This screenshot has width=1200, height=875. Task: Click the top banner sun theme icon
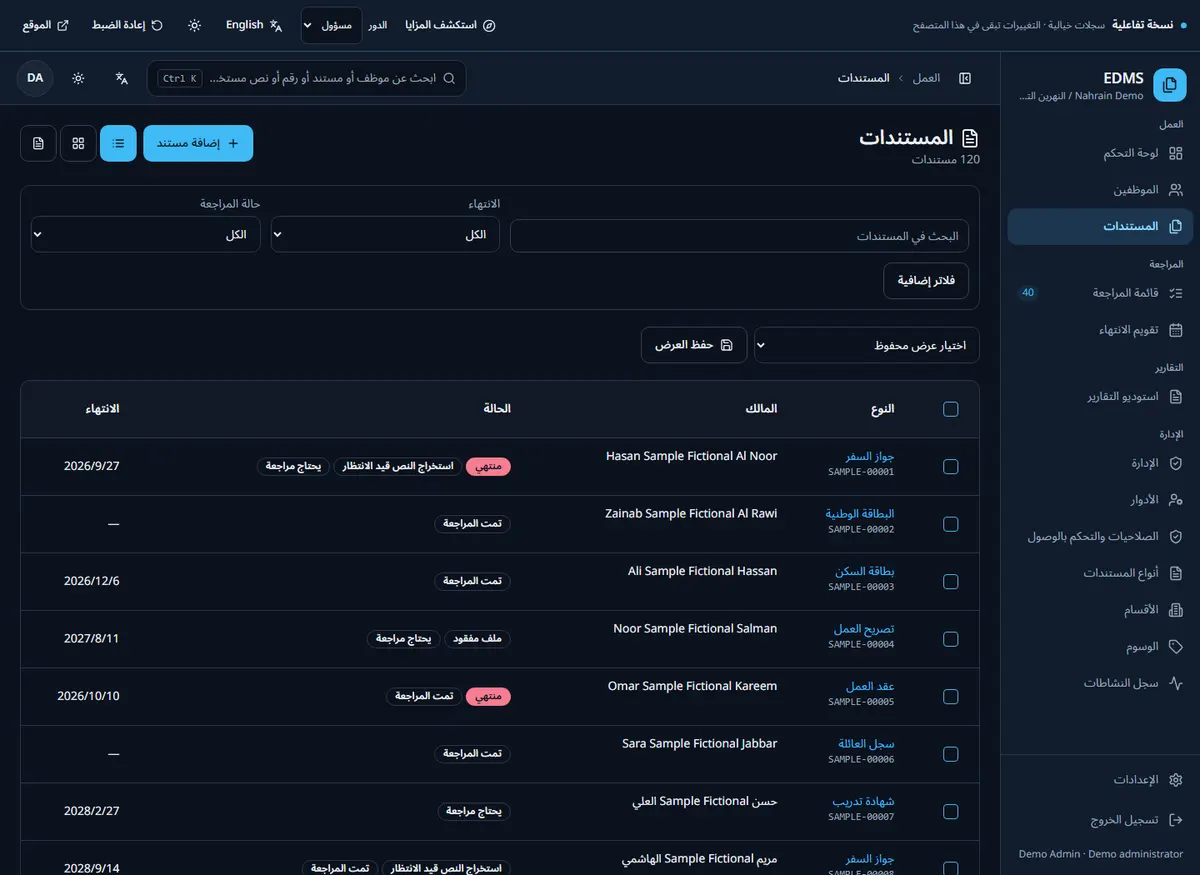(x=195, y=25)
